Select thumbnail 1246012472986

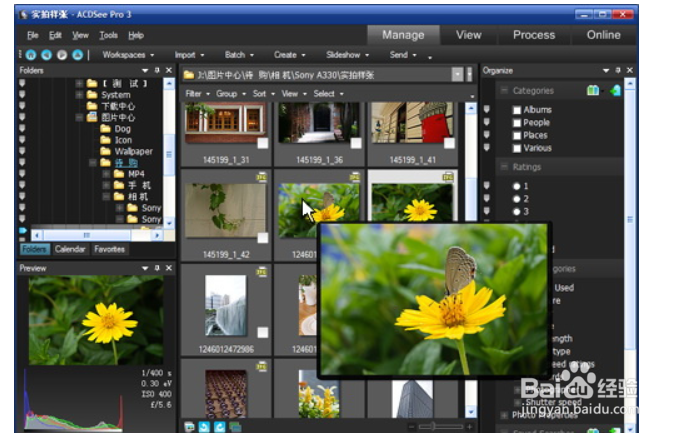(226, 309)
